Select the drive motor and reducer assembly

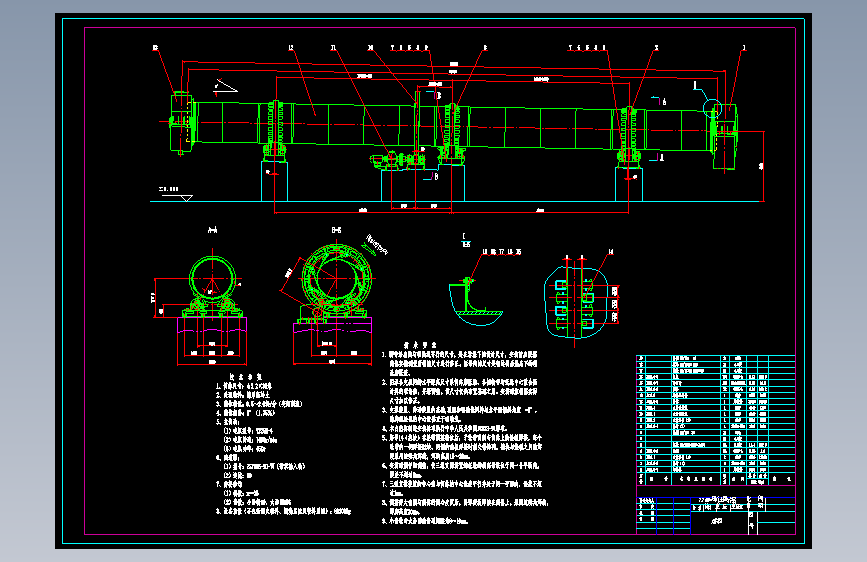[x=398, y=160]
